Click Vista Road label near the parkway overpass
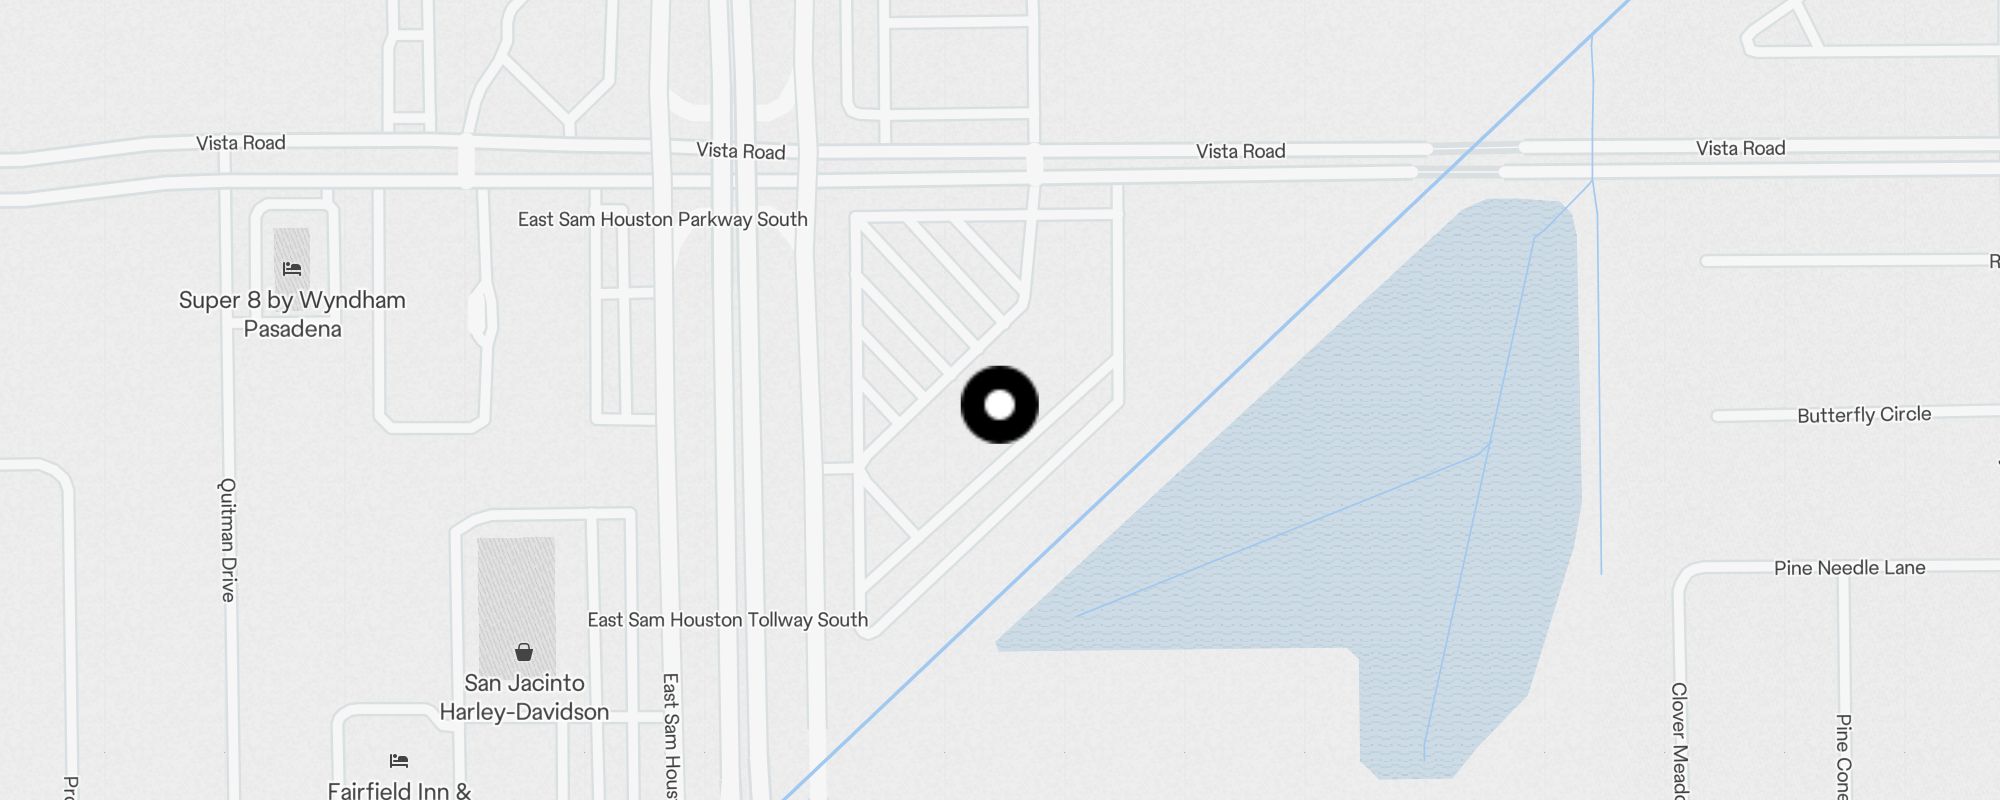2000x800 pixels. click(741, 151)
